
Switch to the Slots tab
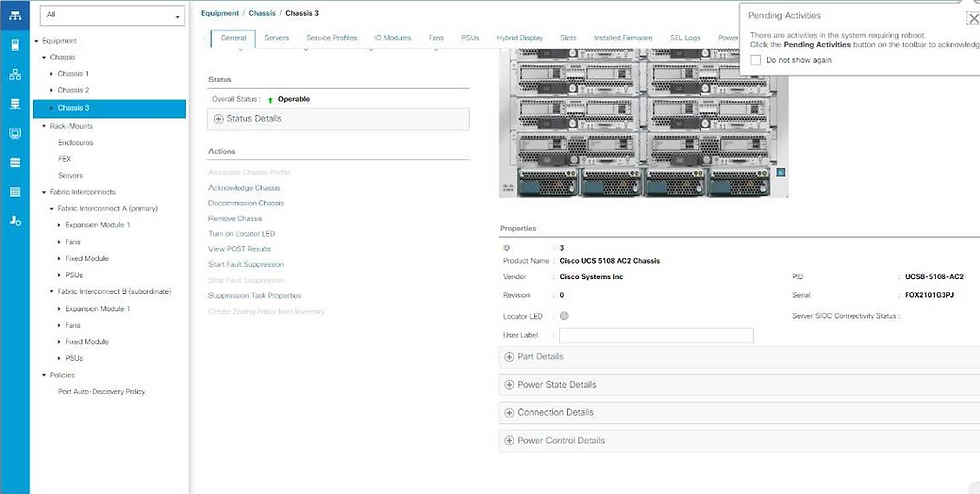[x=568, y=38]
